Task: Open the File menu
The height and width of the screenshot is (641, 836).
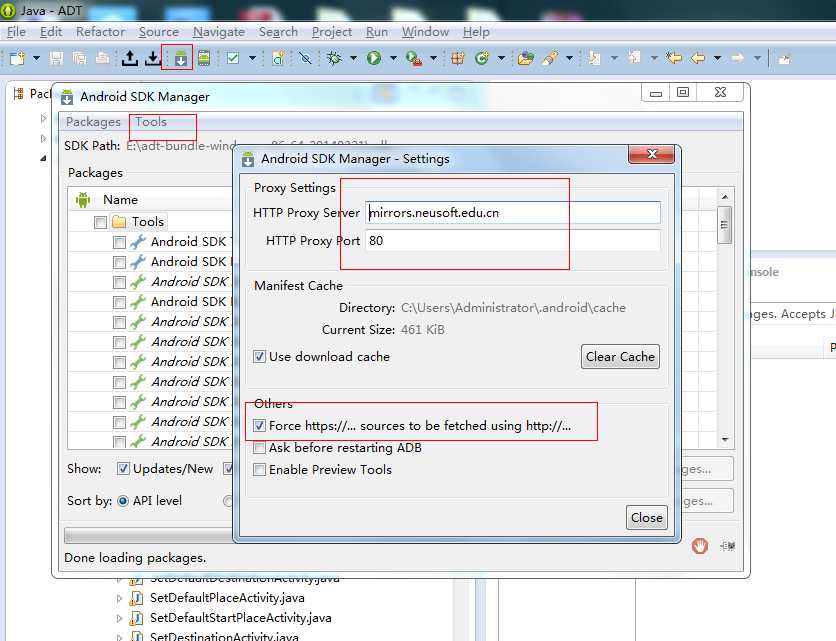Action: (16, 32)
